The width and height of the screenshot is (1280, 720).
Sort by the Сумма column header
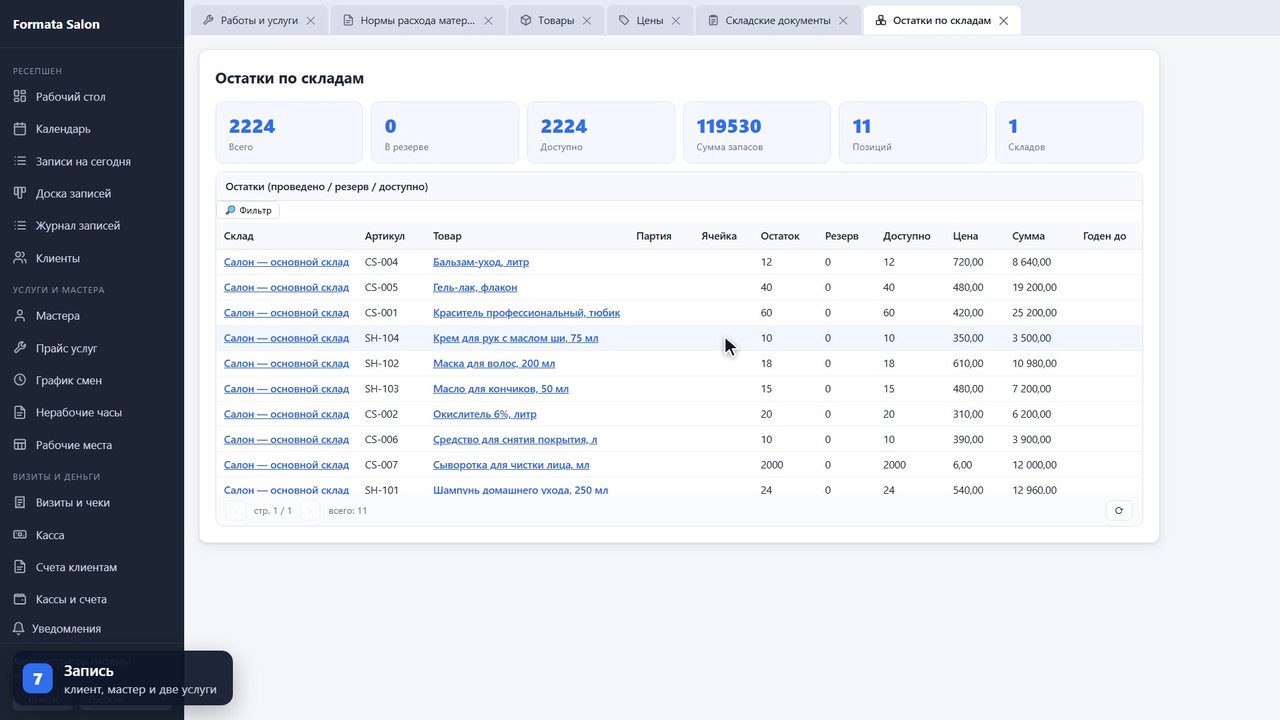[x=1028, y=236]
